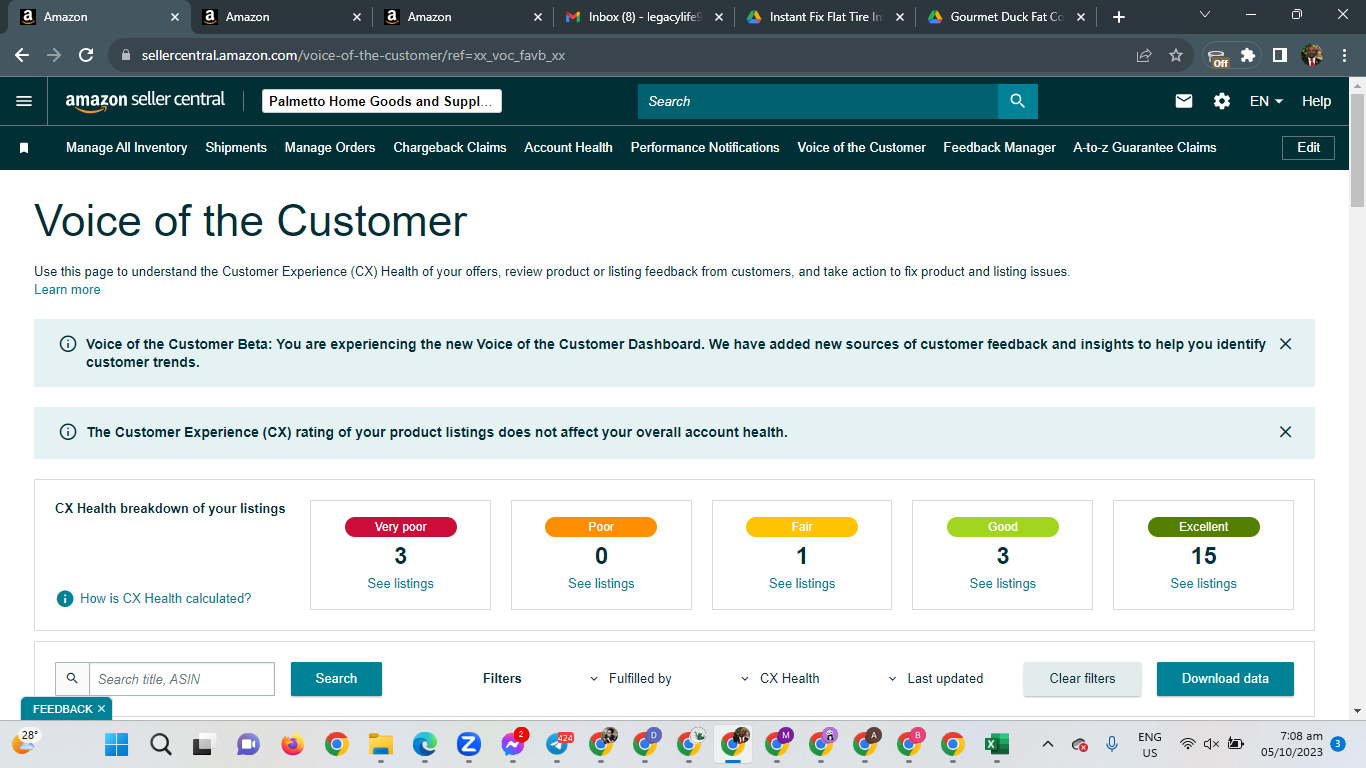This screenshot has width=1366, height=768.
Task: See listings with Excellent CX Health
Action: (1203, 583)
